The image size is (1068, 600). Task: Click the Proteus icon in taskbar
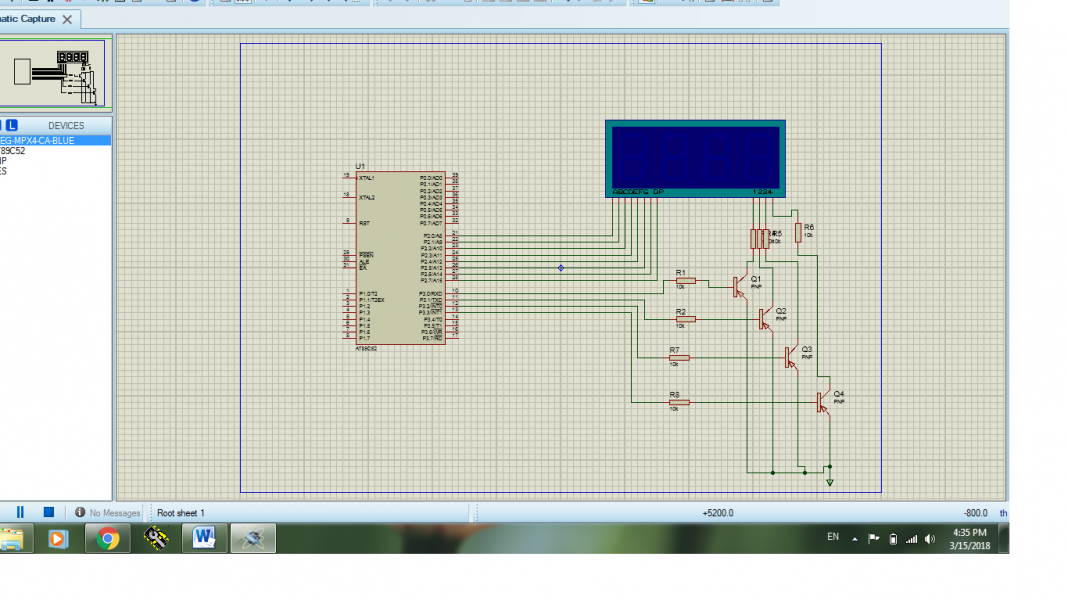pos(253,539)
